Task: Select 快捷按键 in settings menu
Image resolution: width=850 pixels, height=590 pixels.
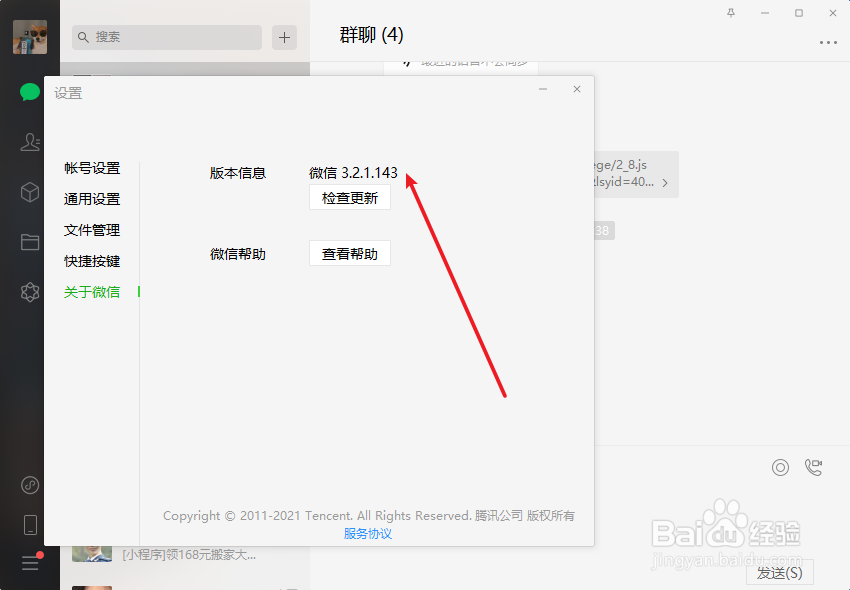Action: pos(92,261)
